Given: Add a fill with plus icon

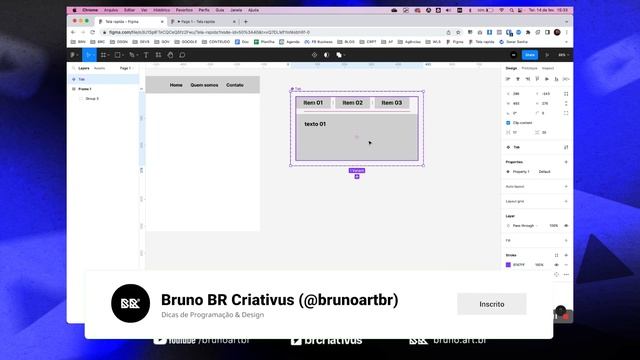Looking at the screenshot, I should 566,240.
